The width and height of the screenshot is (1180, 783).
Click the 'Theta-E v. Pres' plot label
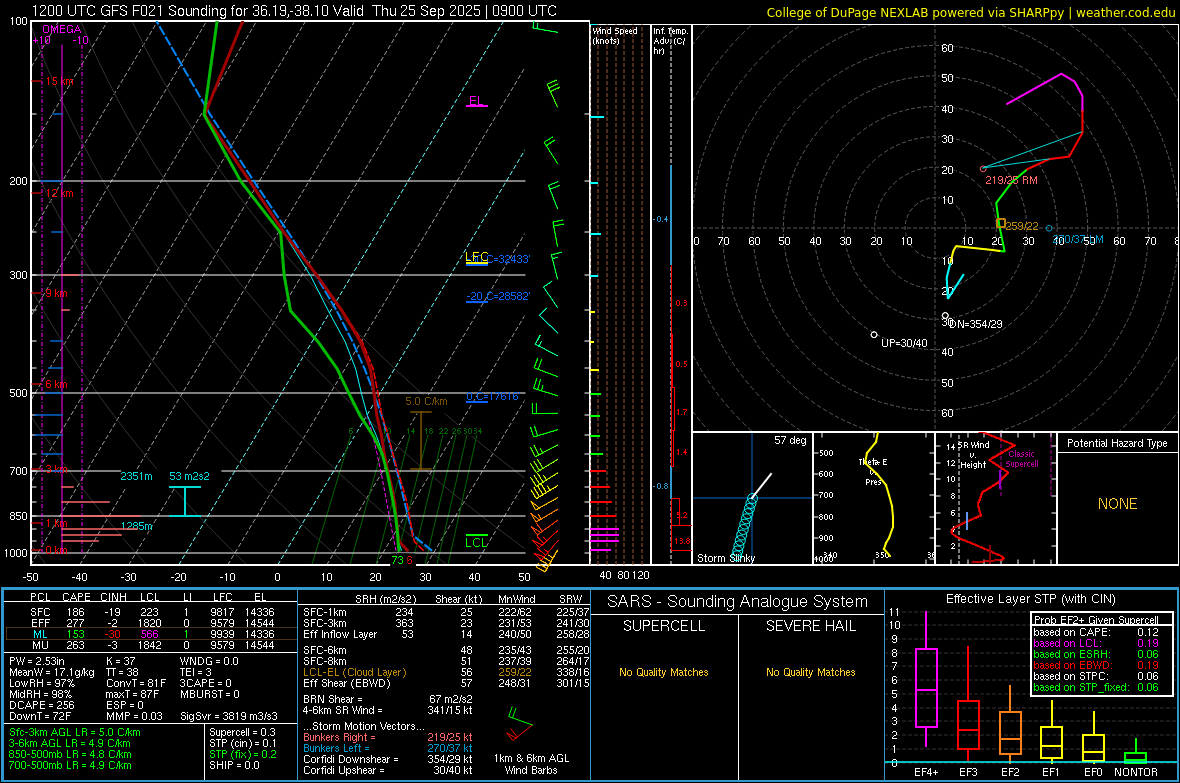873,471
